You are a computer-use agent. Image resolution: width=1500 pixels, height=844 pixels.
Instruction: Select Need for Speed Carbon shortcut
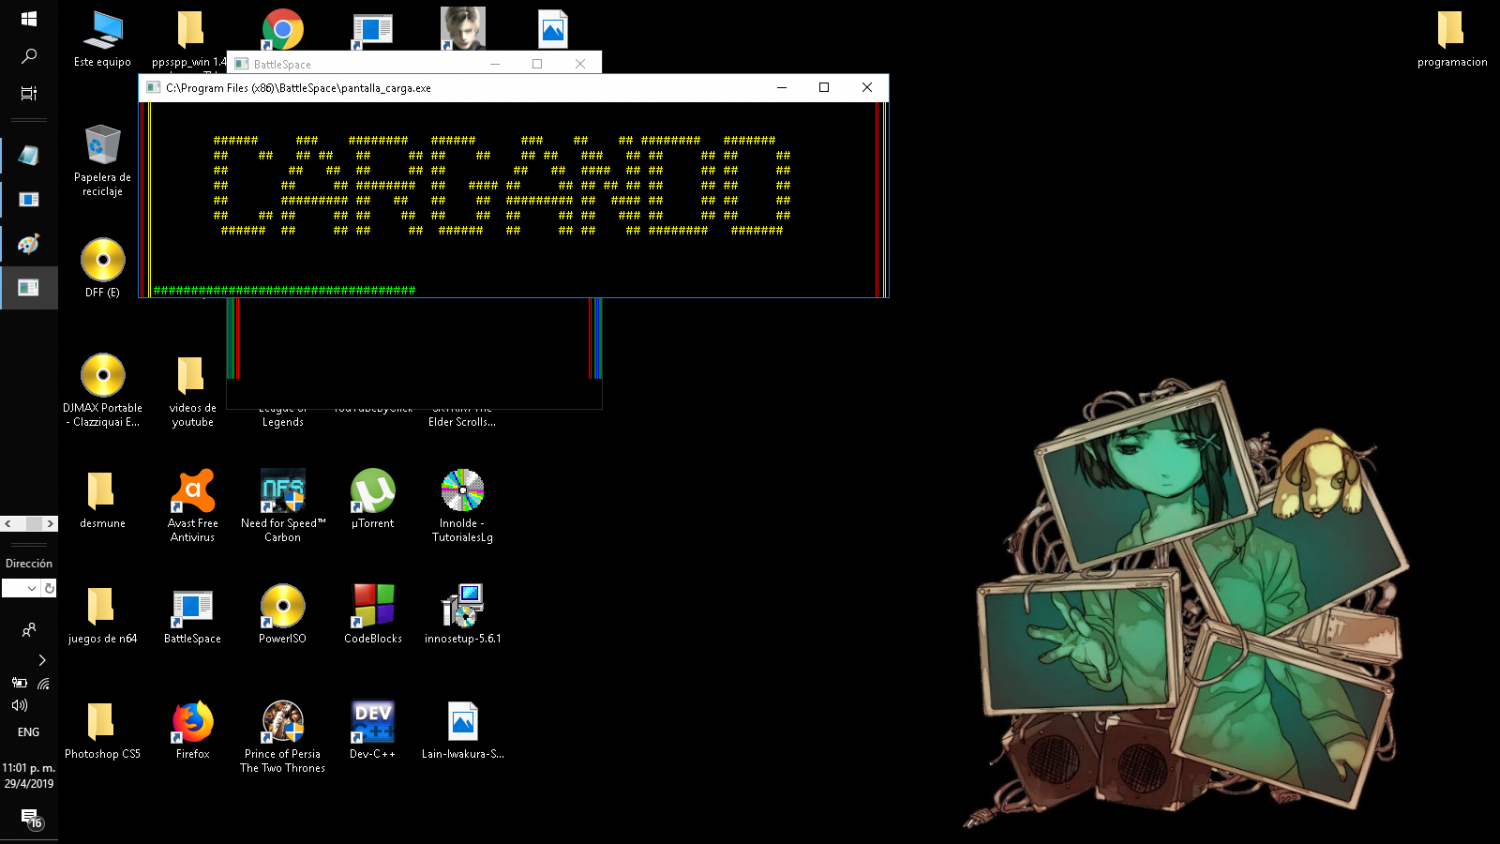tap(283, 506)
